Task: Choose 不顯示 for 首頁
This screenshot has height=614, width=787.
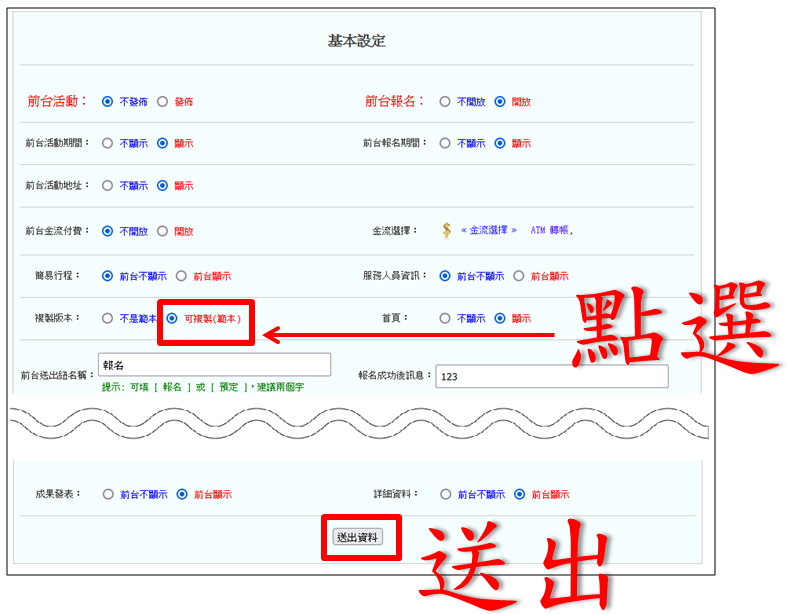Action: click(445, 319)
